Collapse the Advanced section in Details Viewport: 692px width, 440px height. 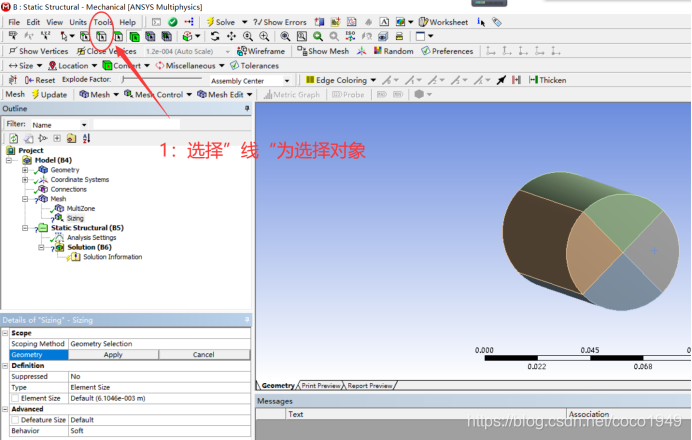tap(5, 409)
